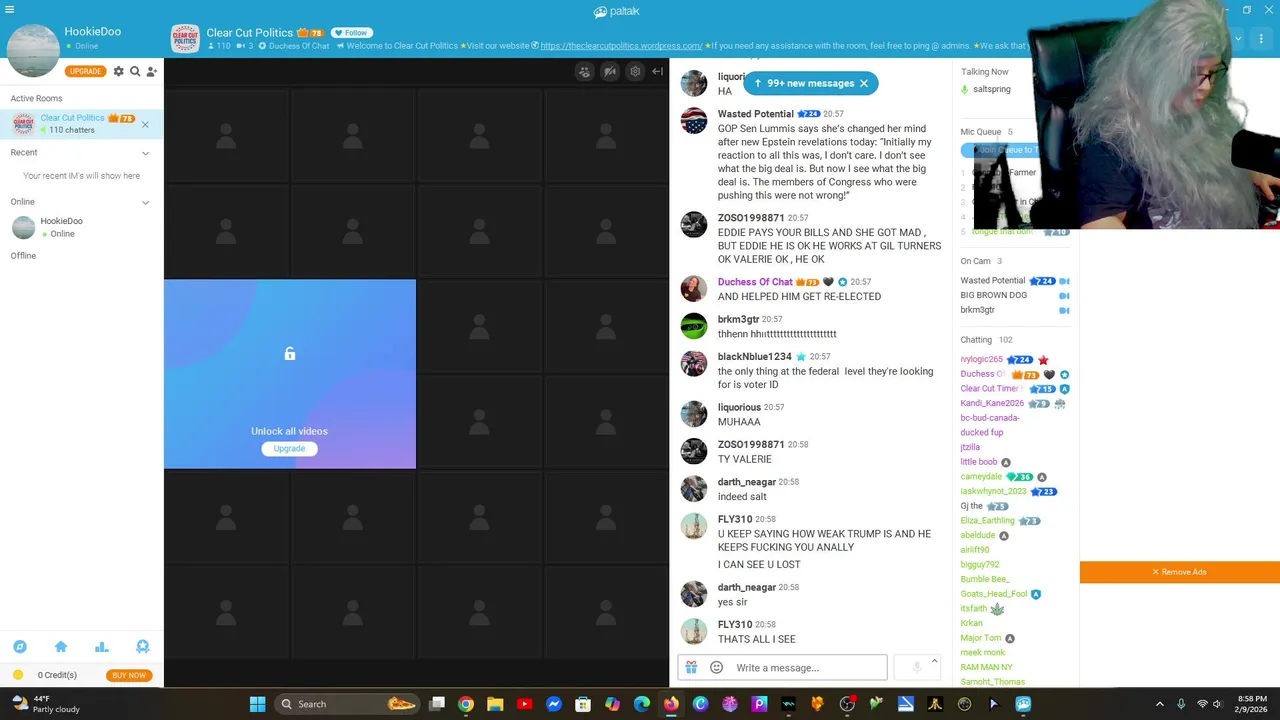The width and height of the screenshot is (1280, 720).
Task: Click Remove Ads banner
Action: pos(1180,572)
